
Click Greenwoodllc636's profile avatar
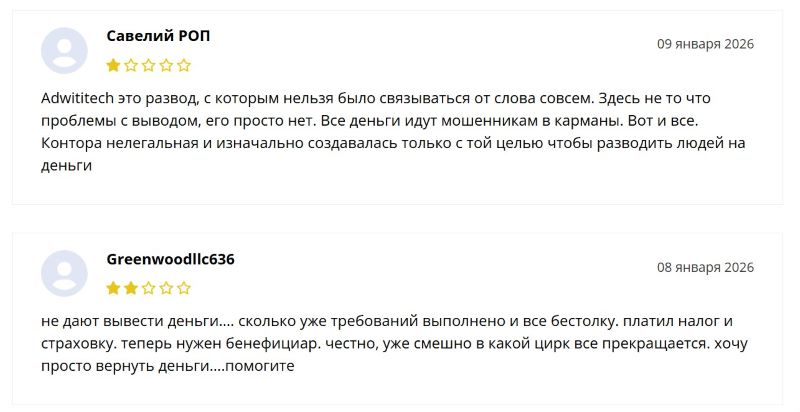(x=64, y=273)
